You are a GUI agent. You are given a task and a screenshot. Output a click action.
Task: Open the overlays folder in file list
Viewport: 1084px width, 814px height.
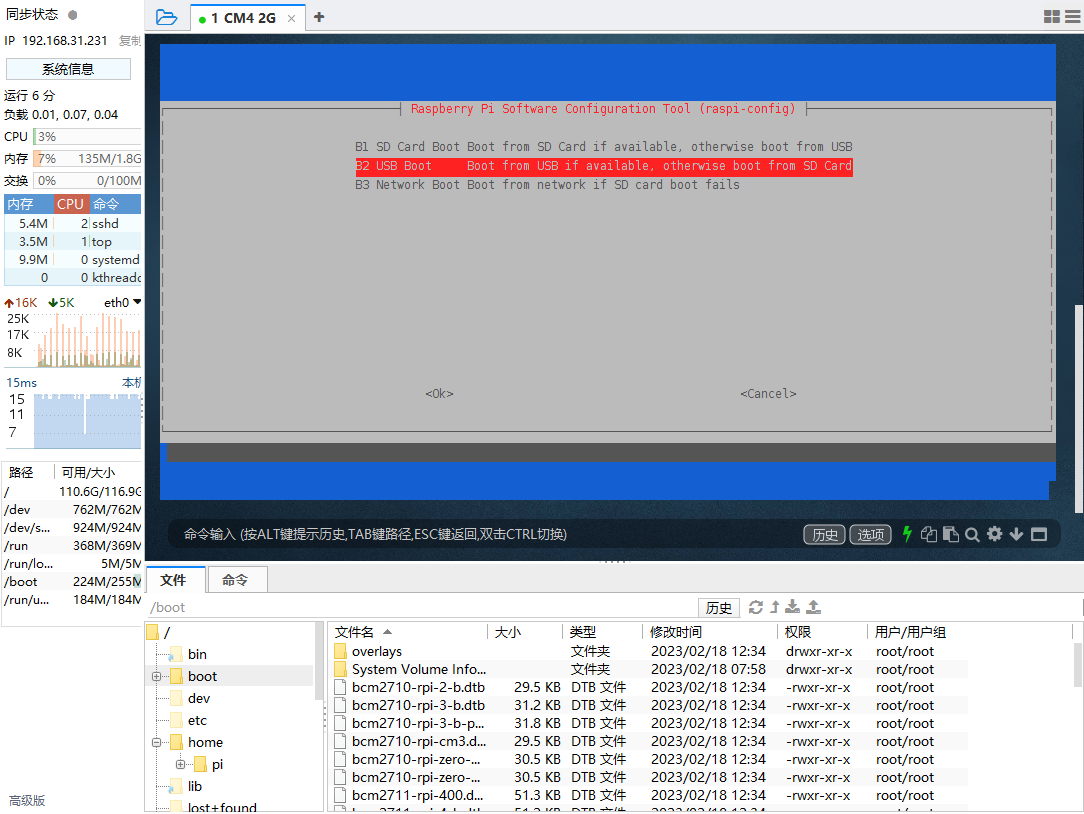tap(377, 651)
